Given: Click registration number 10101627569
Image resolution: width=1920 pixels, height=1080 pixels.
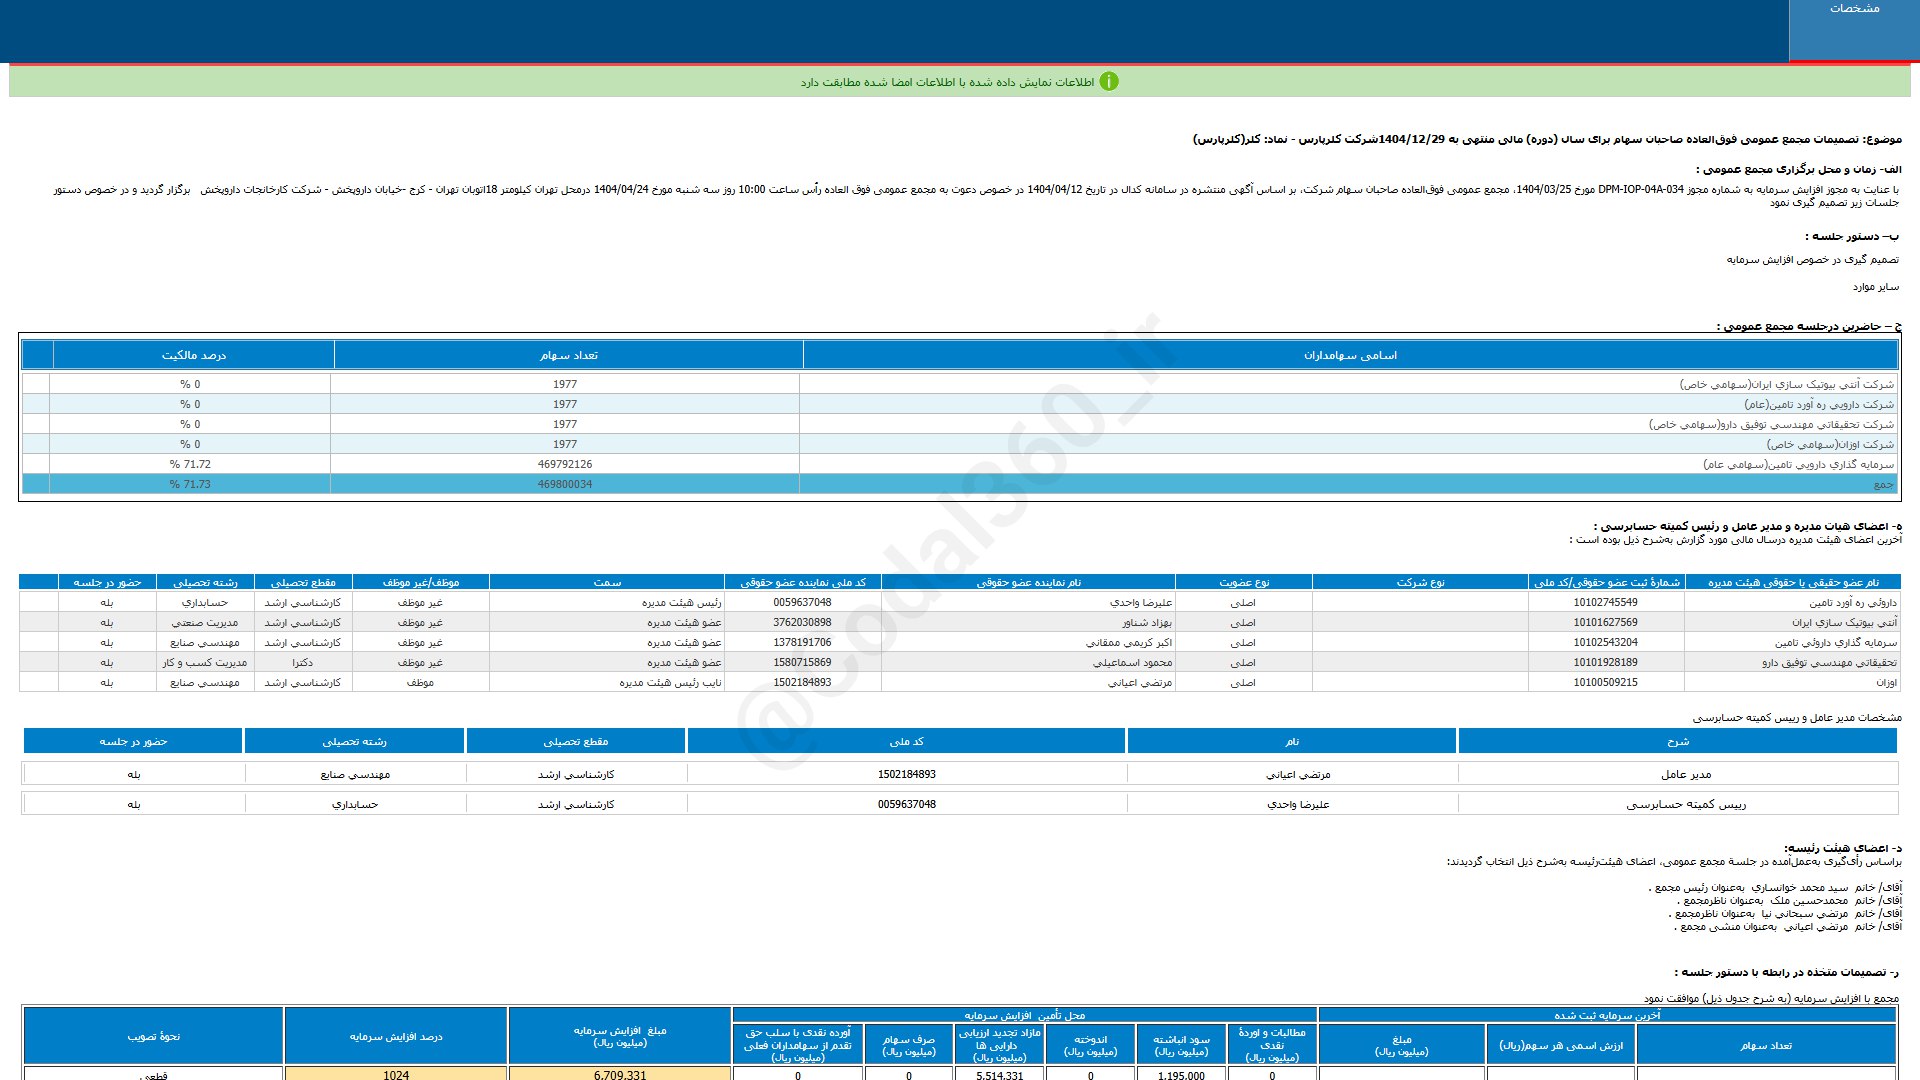Looking at the screenshot, I should [1605, 622].
